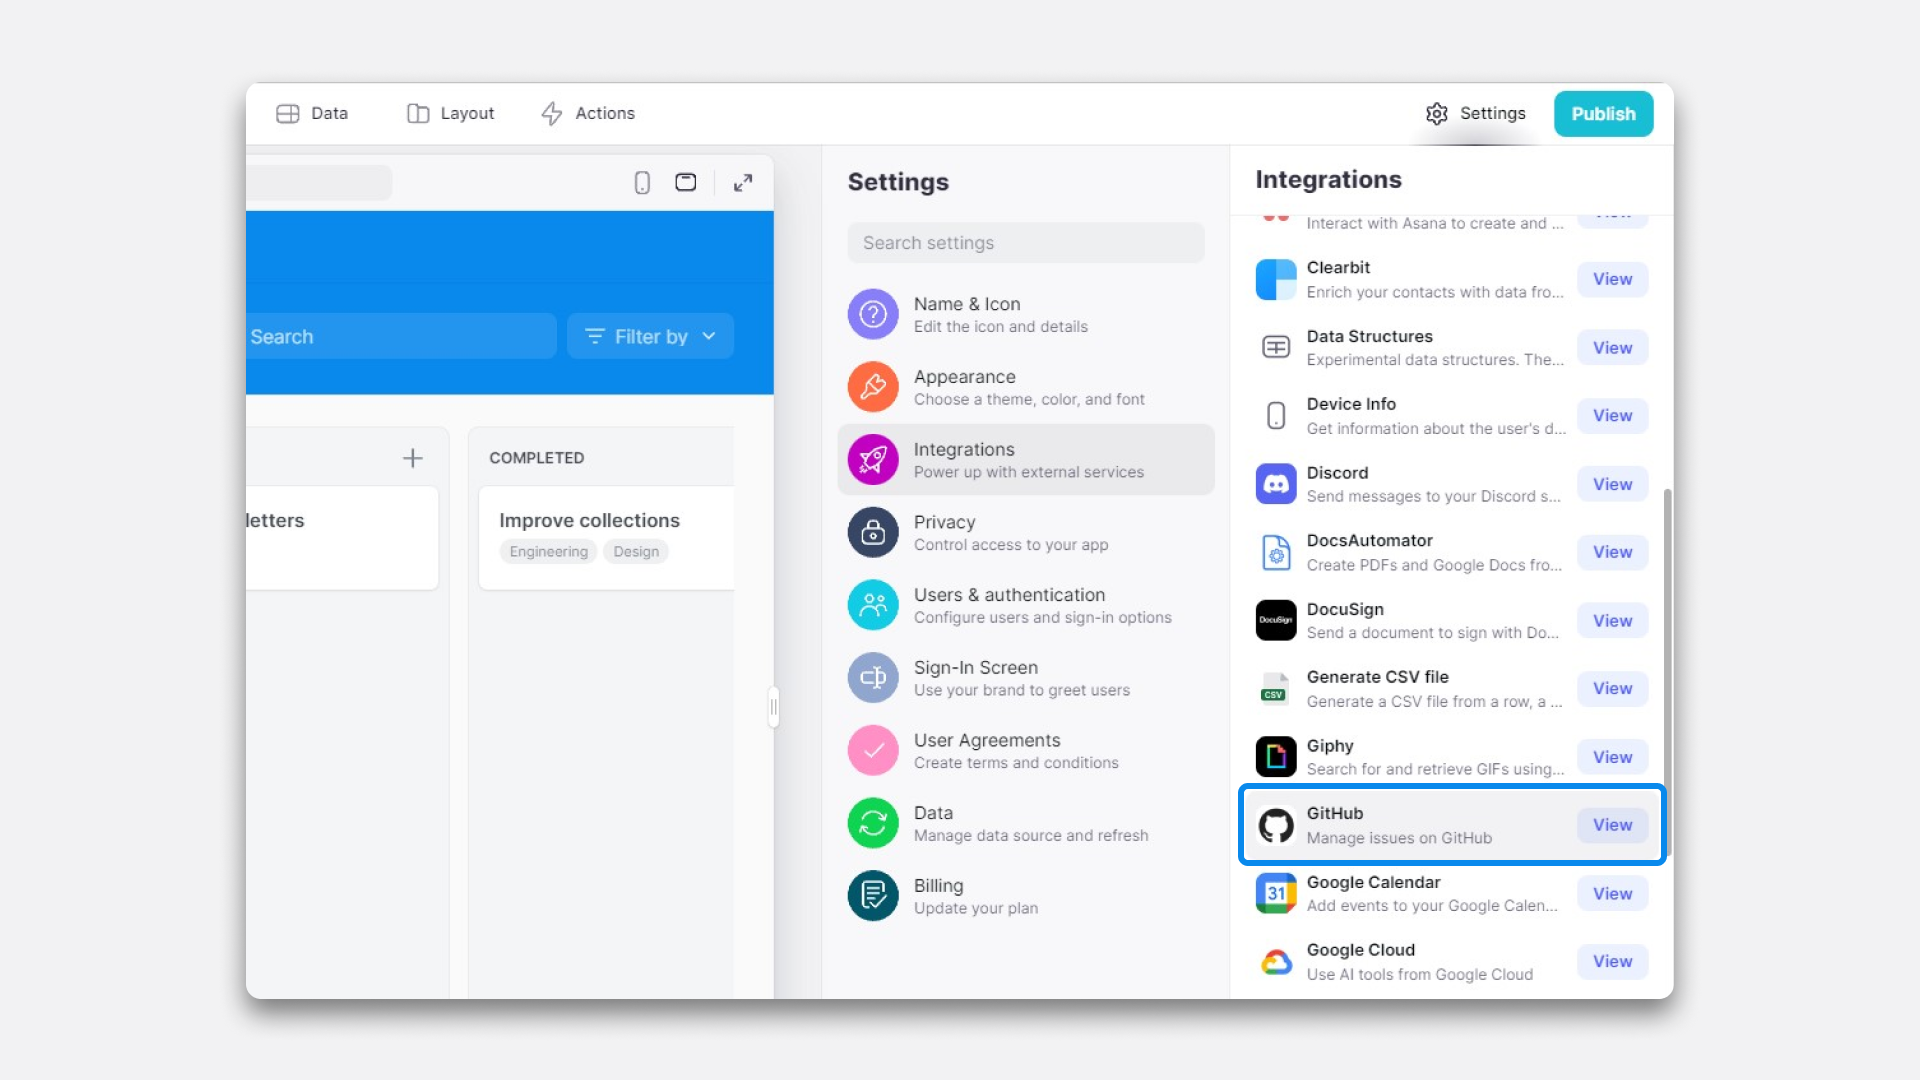
Task: Select the Data refresh icon
Action: click(x=872, y=823)
